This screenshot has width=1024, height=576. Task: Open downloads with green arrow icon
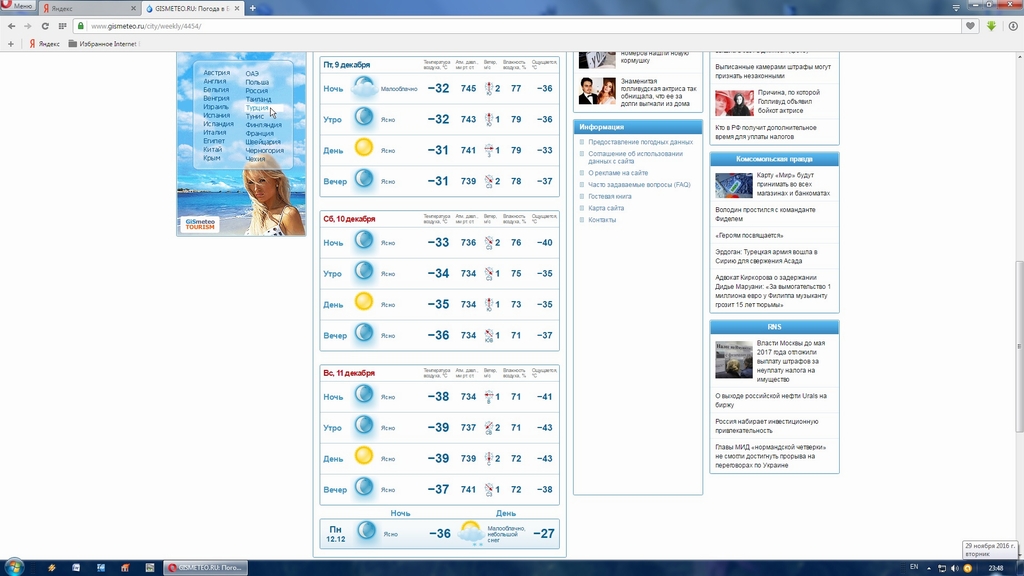click(x=991, y=26)
